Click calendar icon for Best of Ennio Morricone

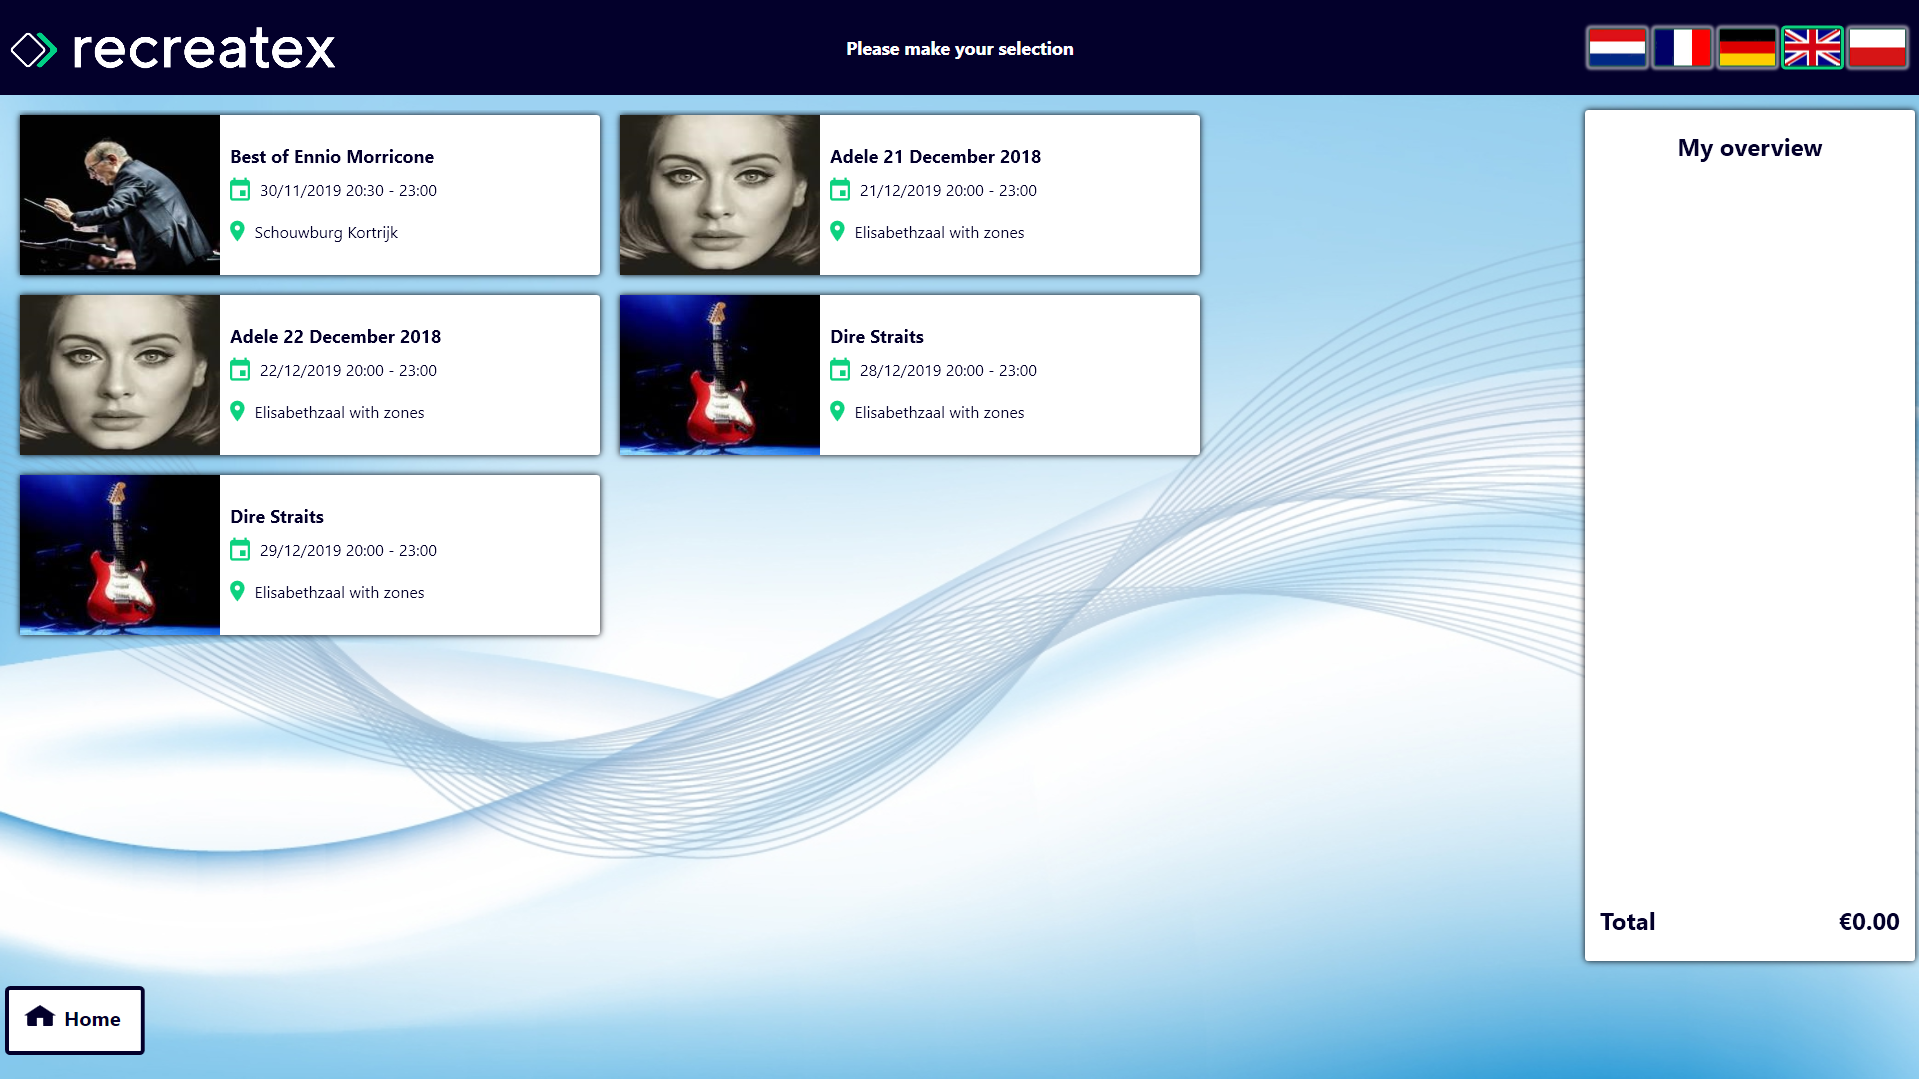pos(240,190)
